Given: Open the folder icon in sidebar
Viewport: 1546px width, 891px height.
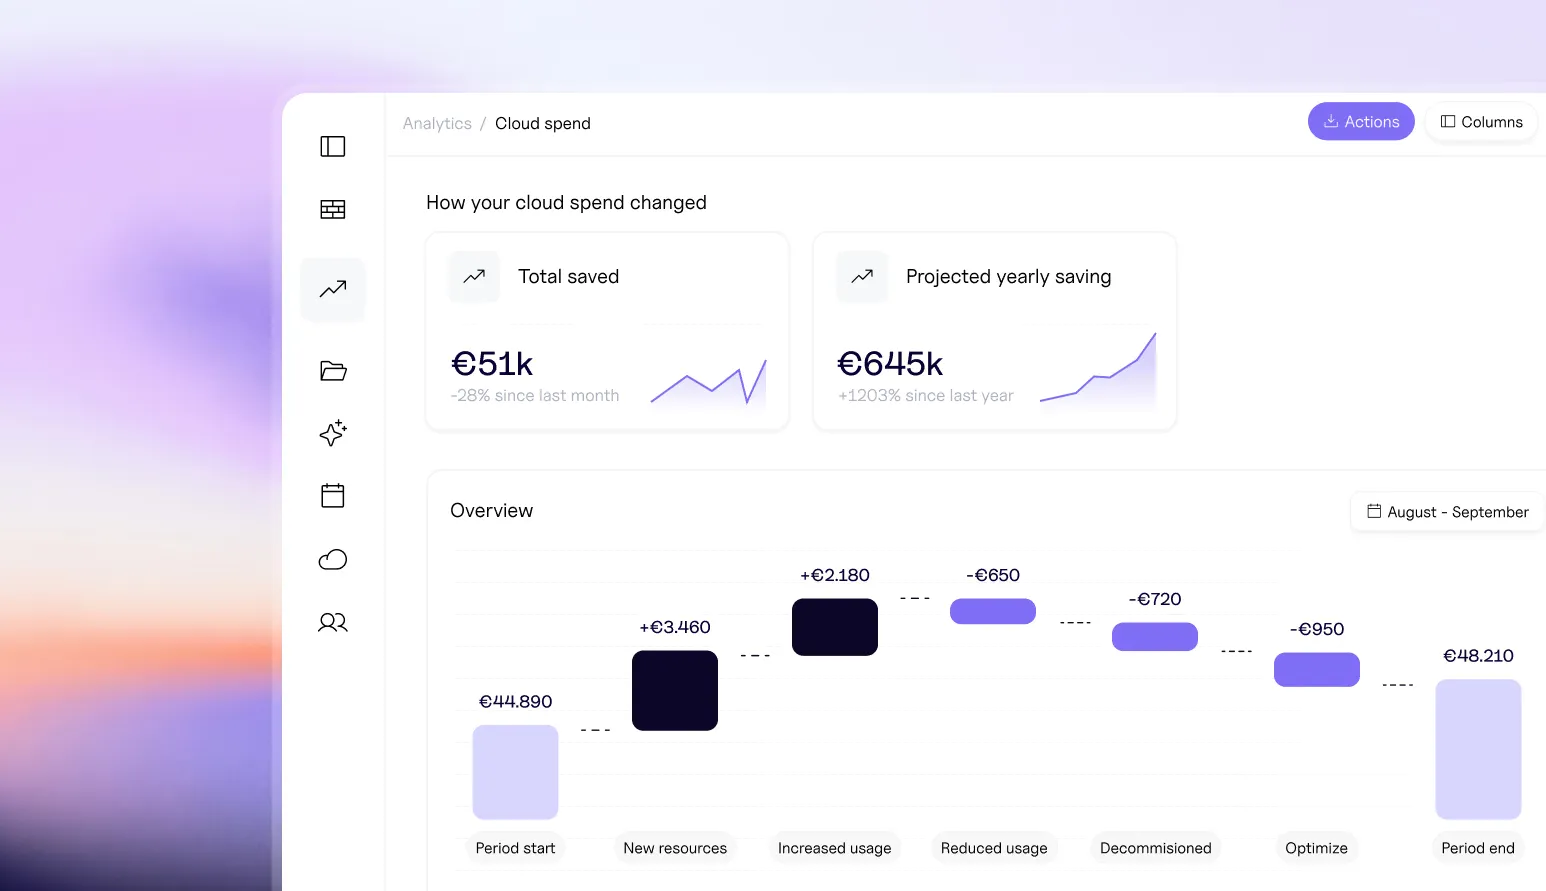Looking at the screenshot, I should point(333,371).
